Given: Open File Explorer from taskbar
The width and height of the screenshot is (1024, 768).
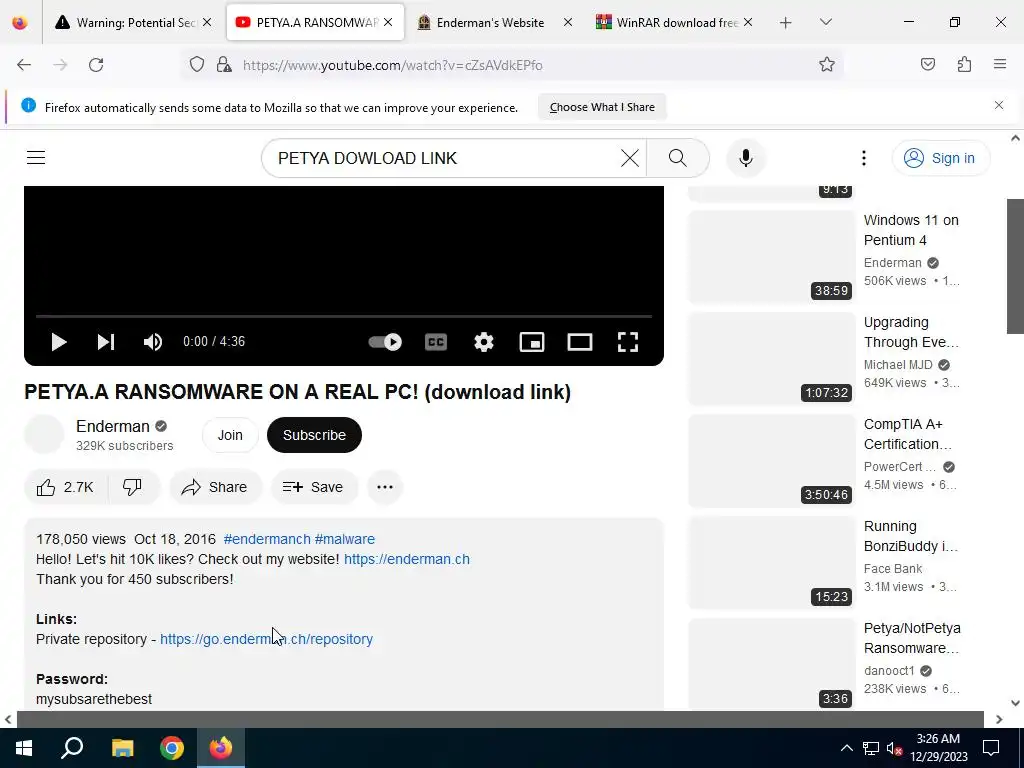Looking at the screenshot, I should click(x=122, y=748).
